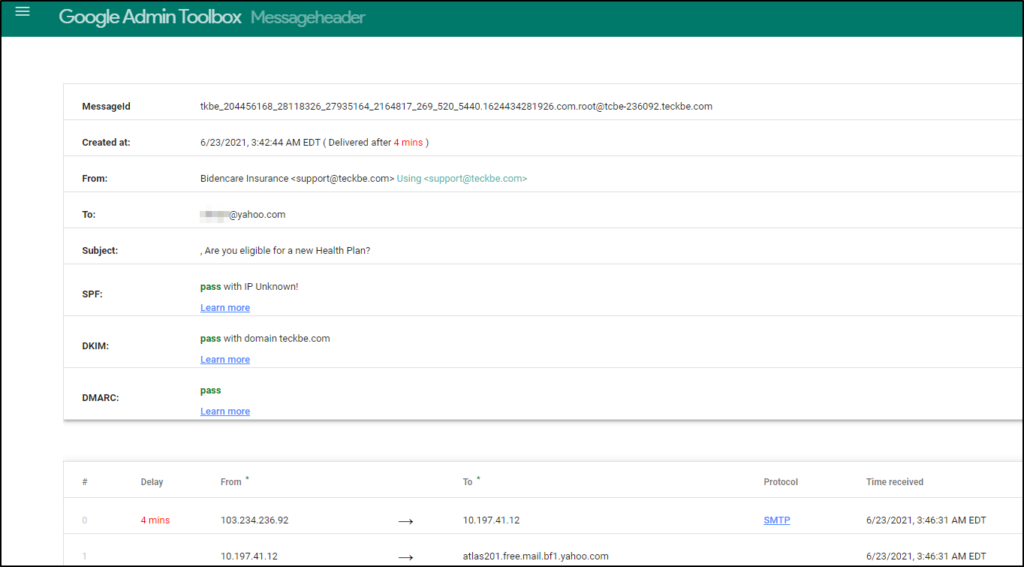
Task: Click the Protocol column header
Action: tap(780, 482)
